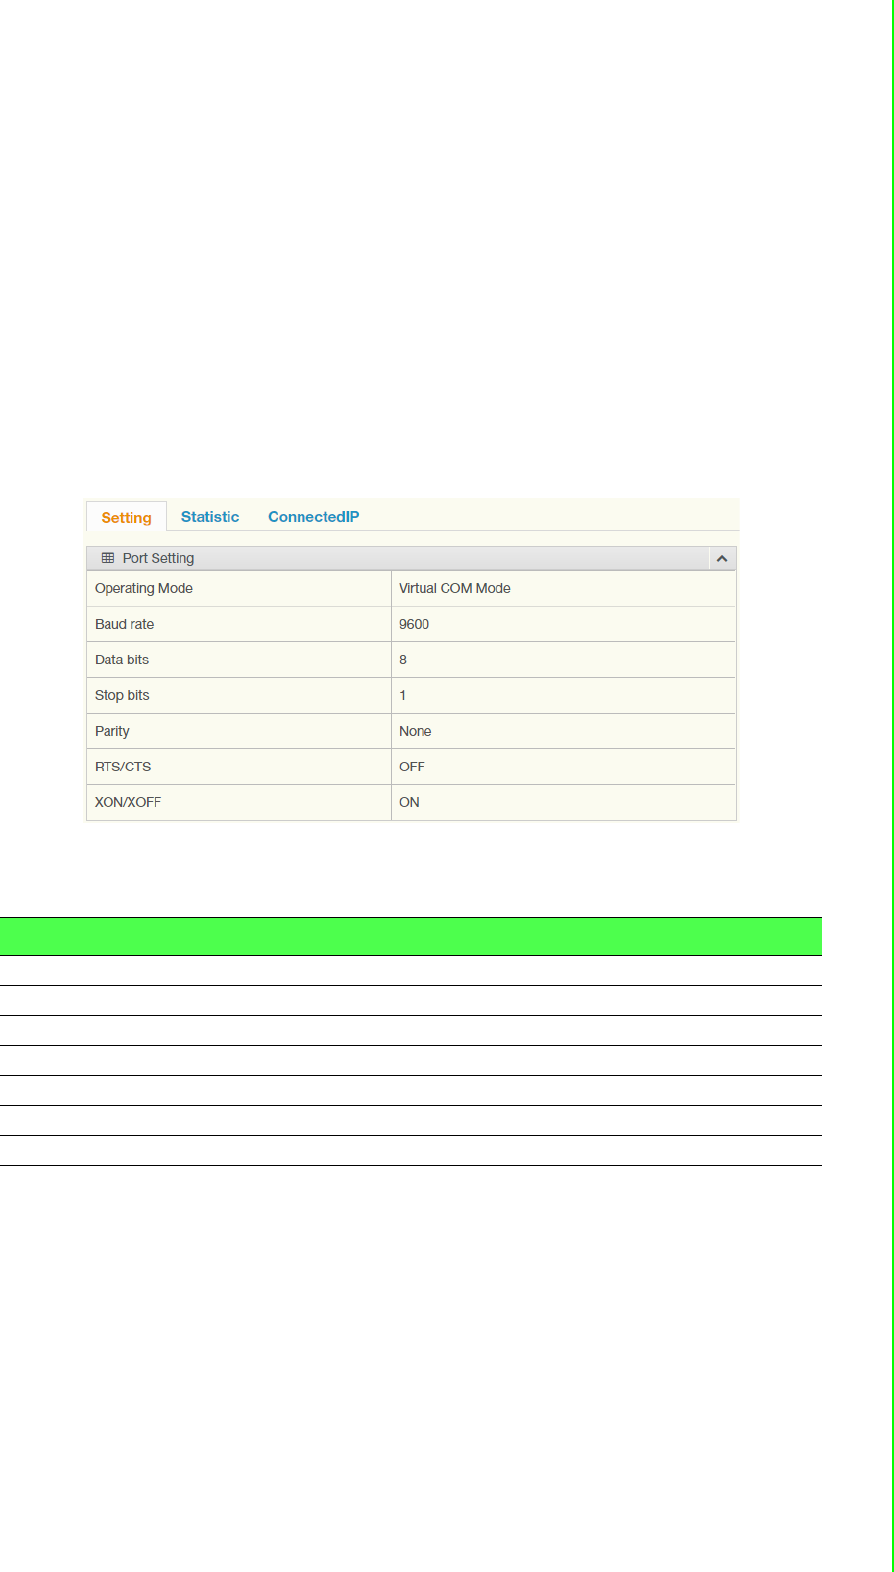This screenshot has width=894, height=1572.
Task: Open the Statistic tab
Action: tap(210, 517)
